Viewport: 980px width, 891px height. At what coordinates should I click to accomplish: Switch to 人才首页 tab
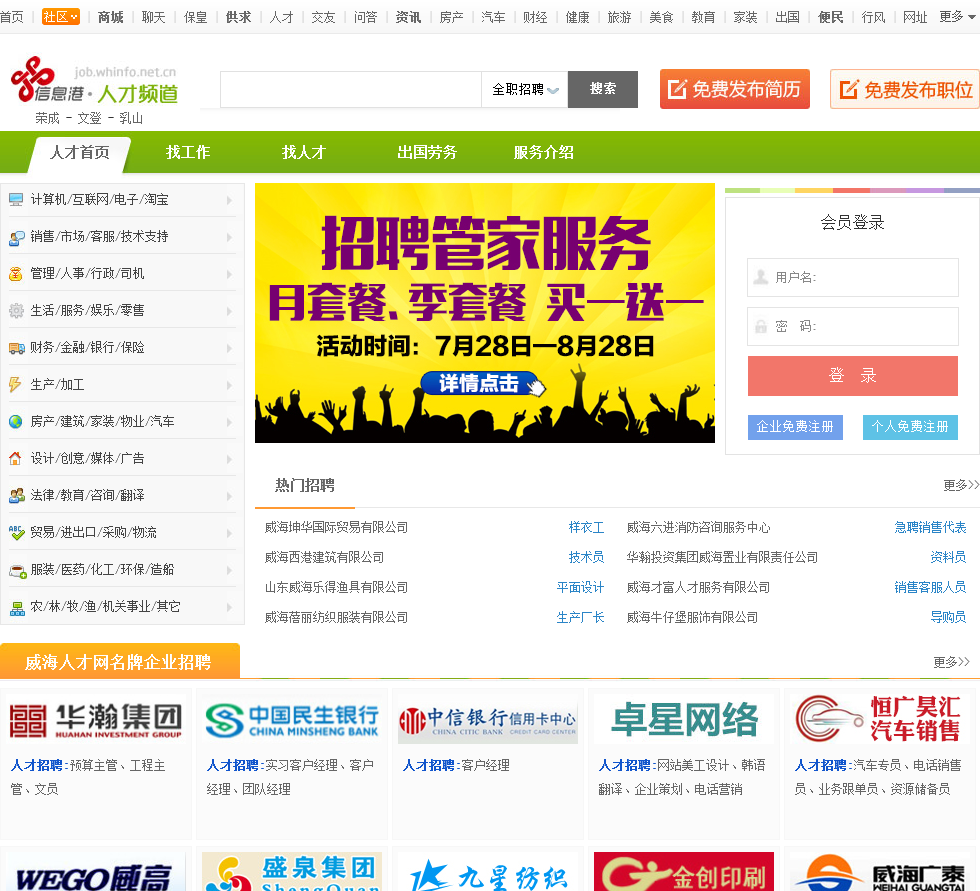point(79,153)
